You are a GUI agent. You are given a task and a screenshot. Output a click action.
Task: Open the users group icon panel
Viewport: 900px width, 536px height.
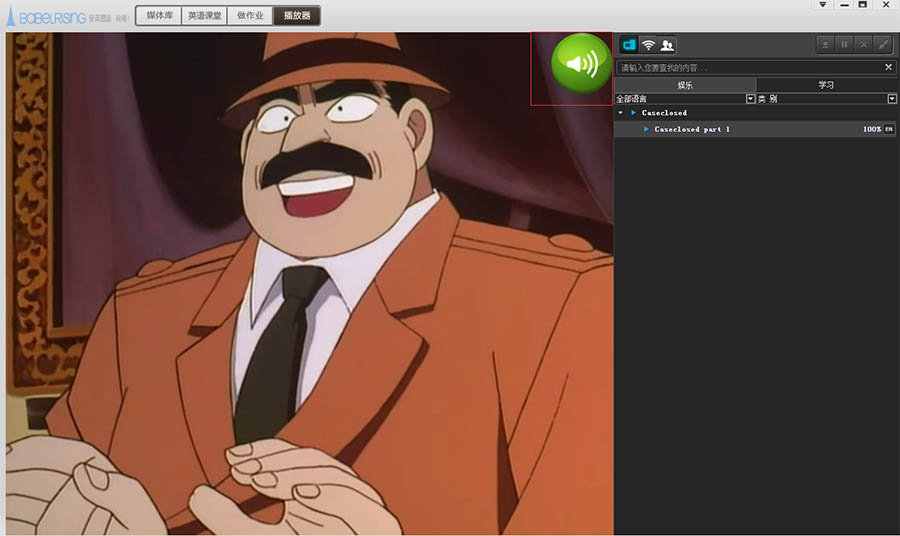point(667,45)
